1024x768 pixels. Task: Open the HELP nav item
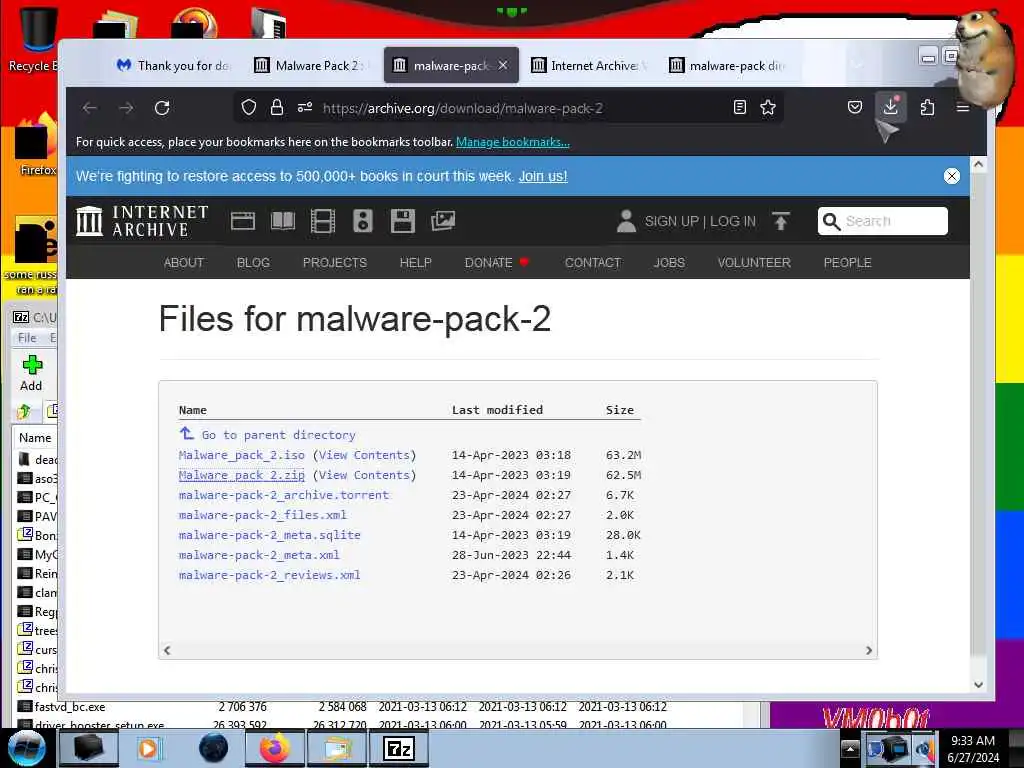[415, 263]
